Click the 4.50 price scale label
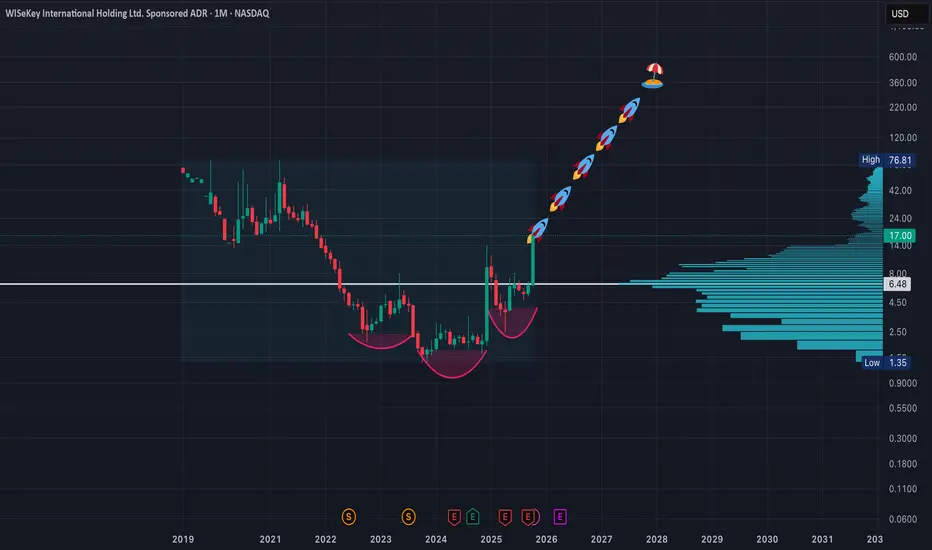 [x=898, y=303]
